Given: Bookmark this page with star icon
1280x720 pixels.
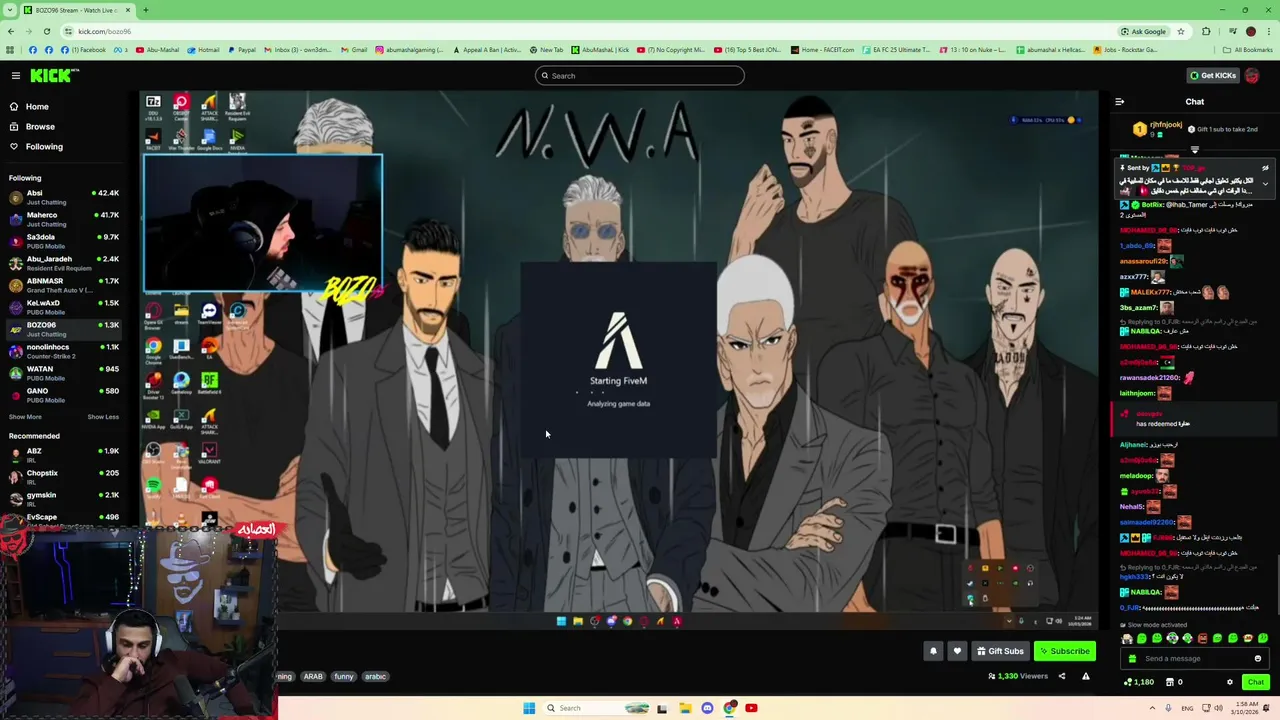Looking at the screenshot, I should 1181,31.
